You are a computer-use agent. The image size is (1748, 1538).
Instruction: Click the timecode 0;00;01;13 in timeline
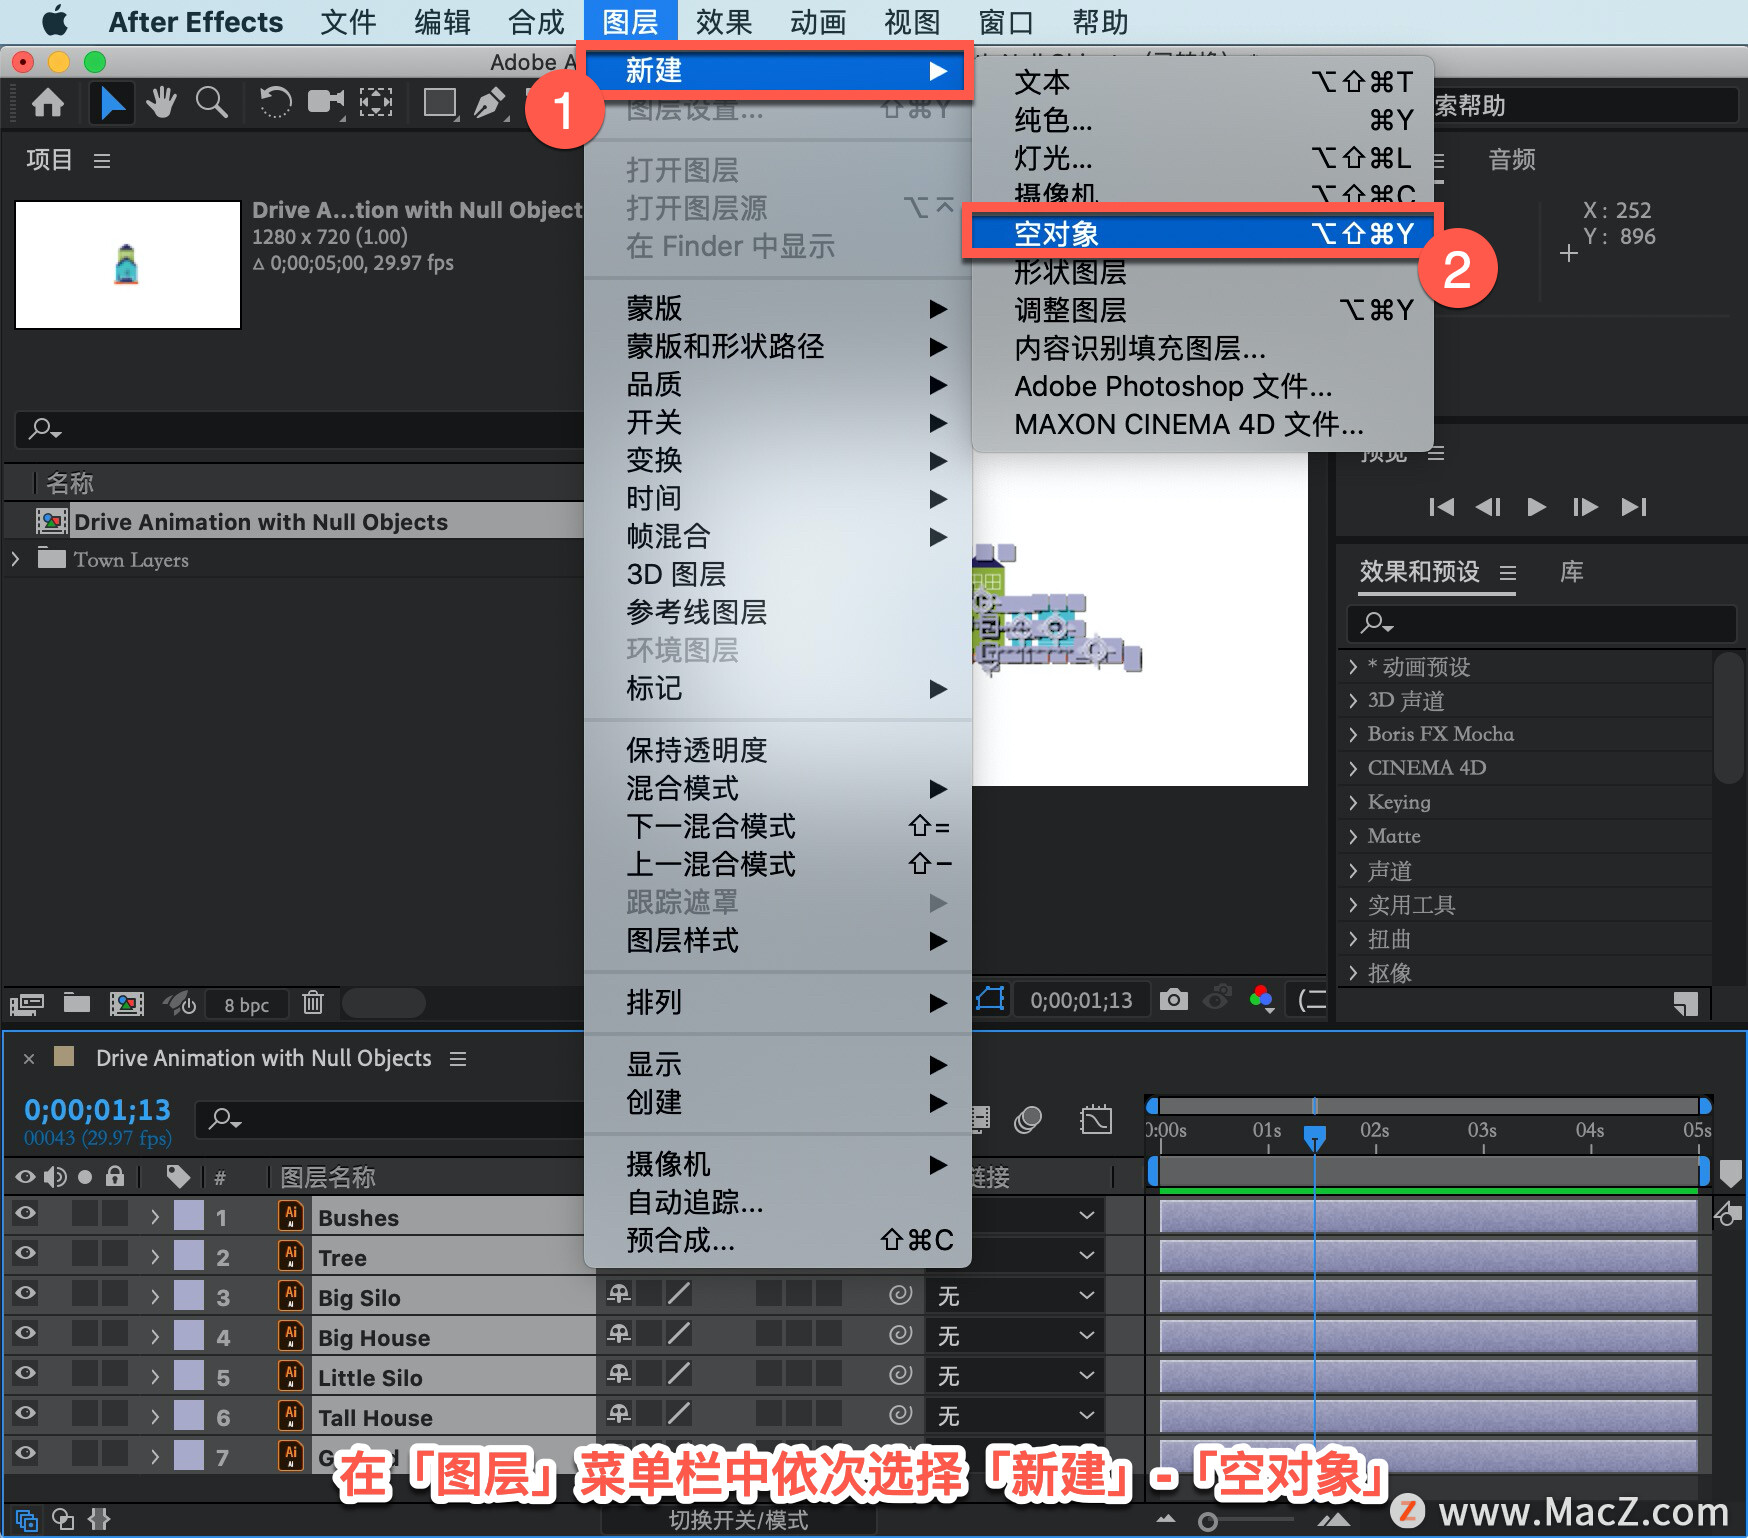pyautogui.click(x=97, y=1110)
